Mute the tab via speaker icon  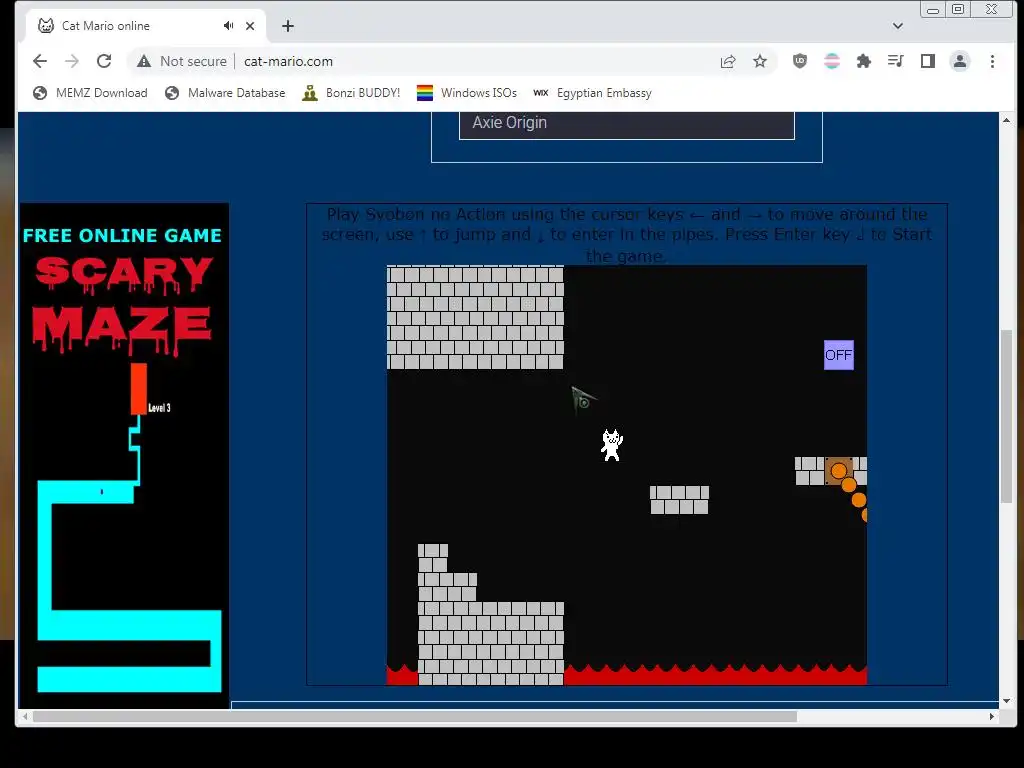228,25
